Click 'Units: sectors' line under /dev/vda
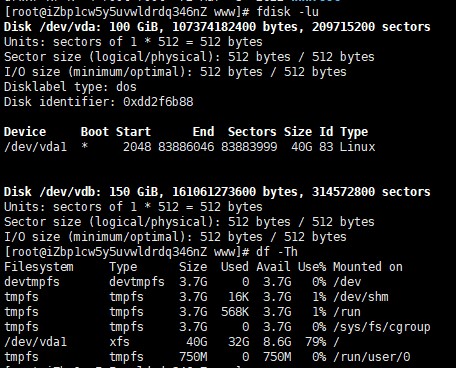This screenshot has height=368, width=456. click(133, 42)
